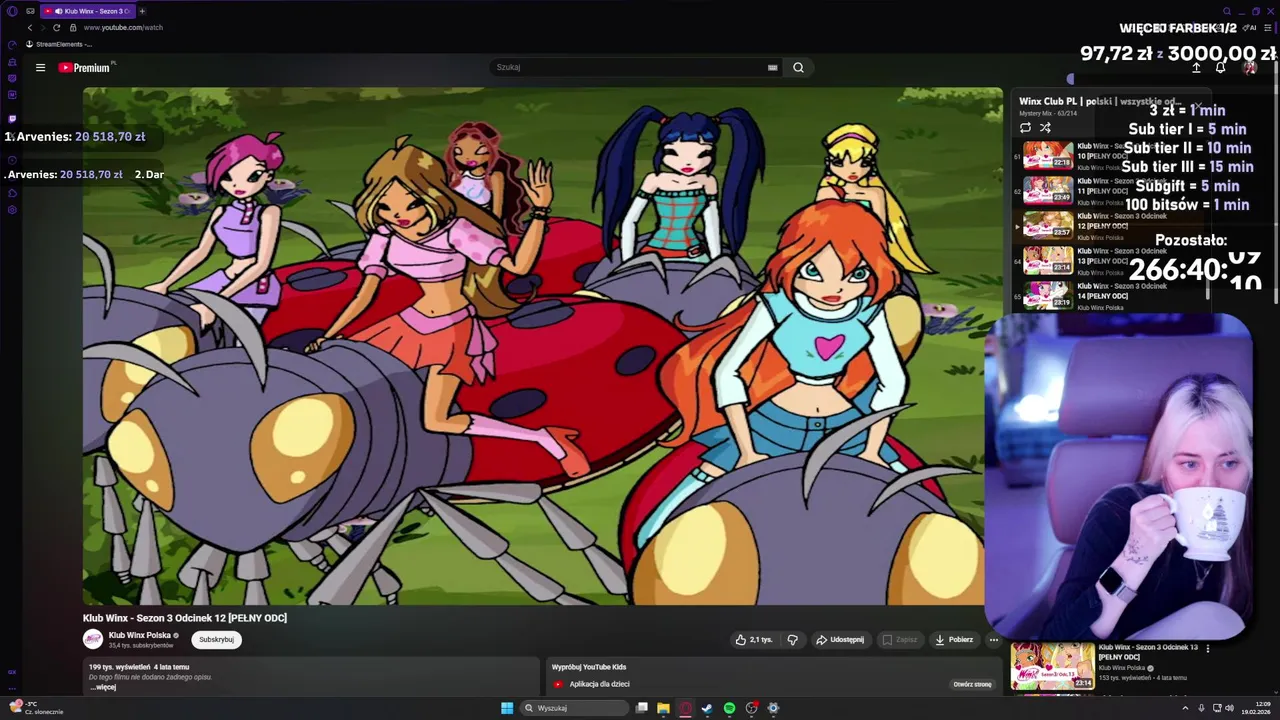This screenshot has height=720, width=1280.
Task: Open clock 12:09 date panel
Action: point(1256,708)
